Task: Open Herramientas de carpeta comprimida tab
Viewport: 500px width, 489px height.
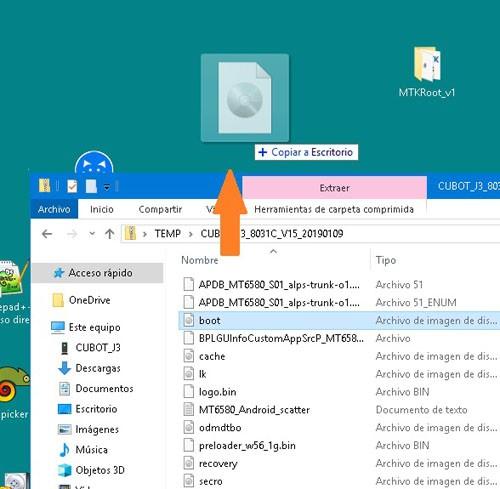Action: coord(334,209)
